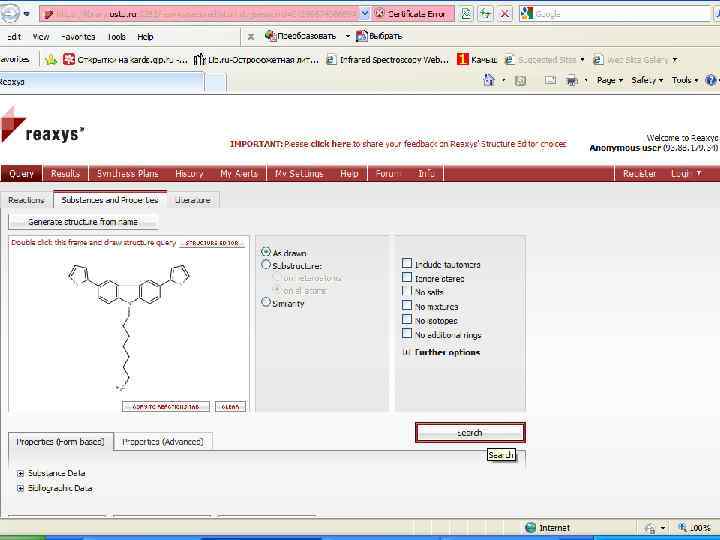Enable Ignore stereo checkbox
The width and height of the screenshot is (720, 540).
tap(407, 277)
